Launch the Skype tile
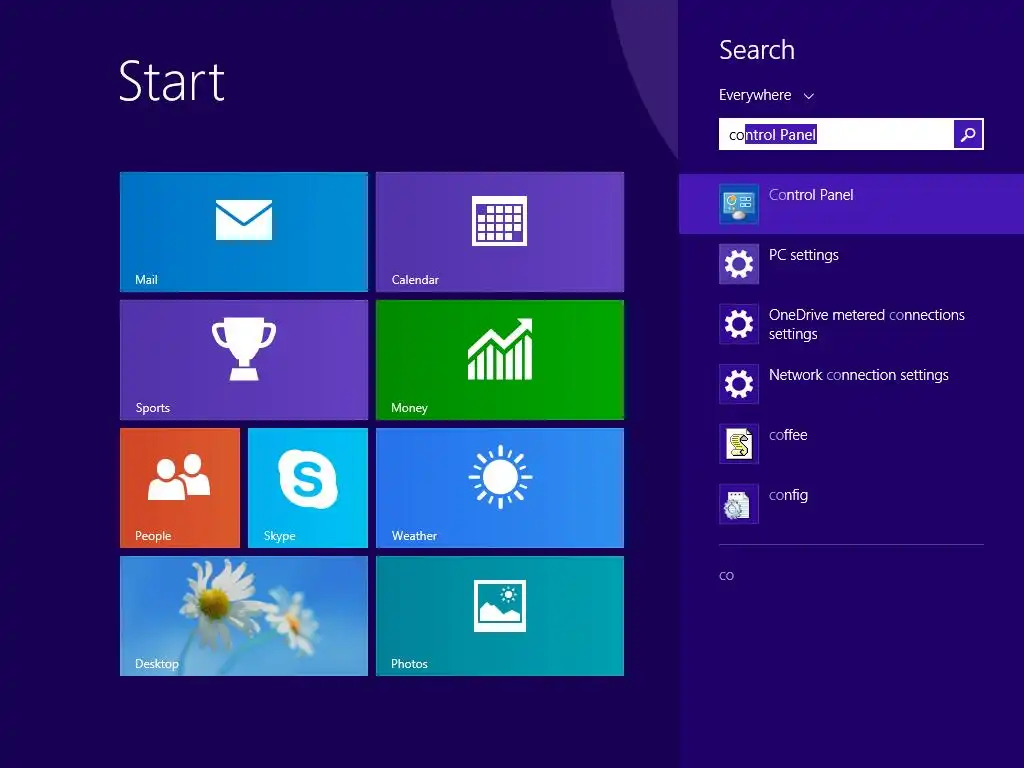Viewport: 1024px width, 768px height. point(308,488)
